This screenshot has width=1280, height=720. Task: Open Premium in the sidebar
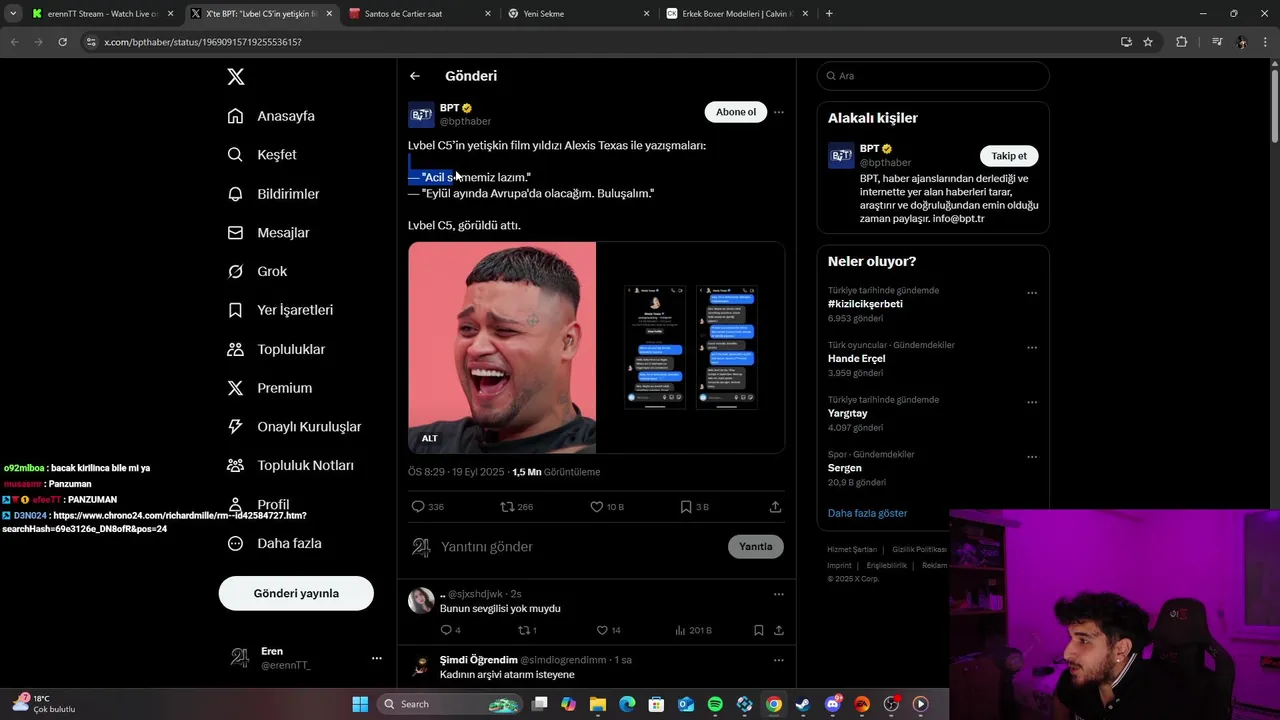coord(269,388)
